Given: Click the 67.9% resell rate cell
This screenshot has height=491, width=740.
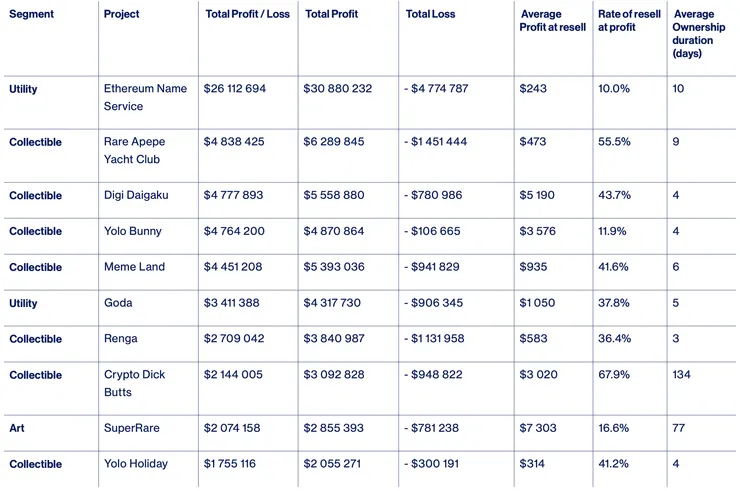Looking at the screenshot, I should (x=615, y=375).
